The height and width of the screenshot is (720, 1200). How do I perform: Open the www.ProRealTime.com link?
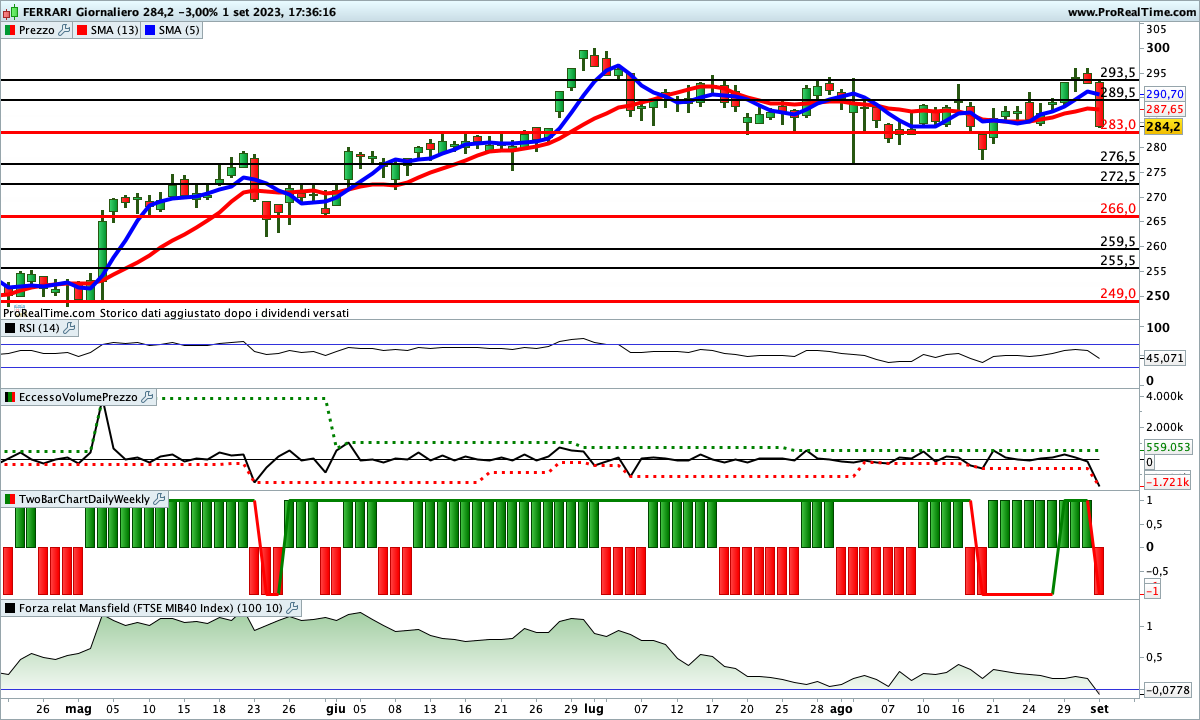[x=1130, y=12]
